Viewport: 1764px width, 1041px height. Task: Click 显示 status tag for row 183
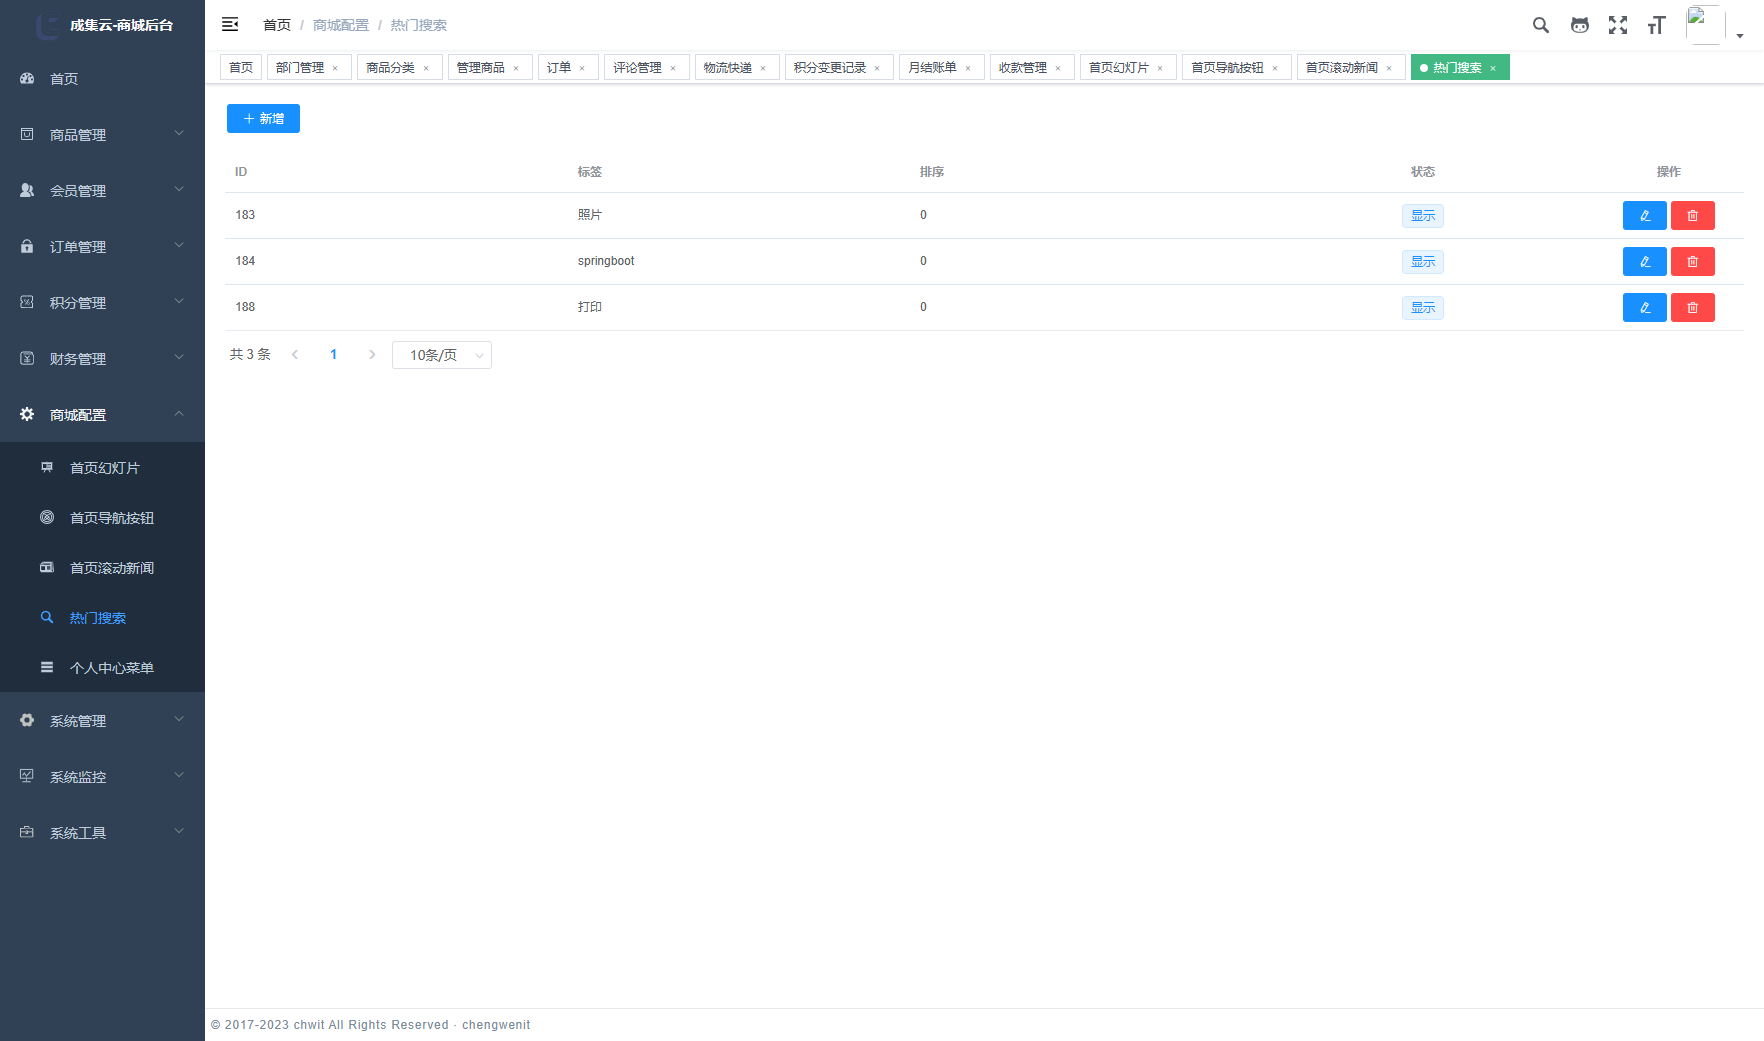pyautogui.click(x=1423, y=216)
